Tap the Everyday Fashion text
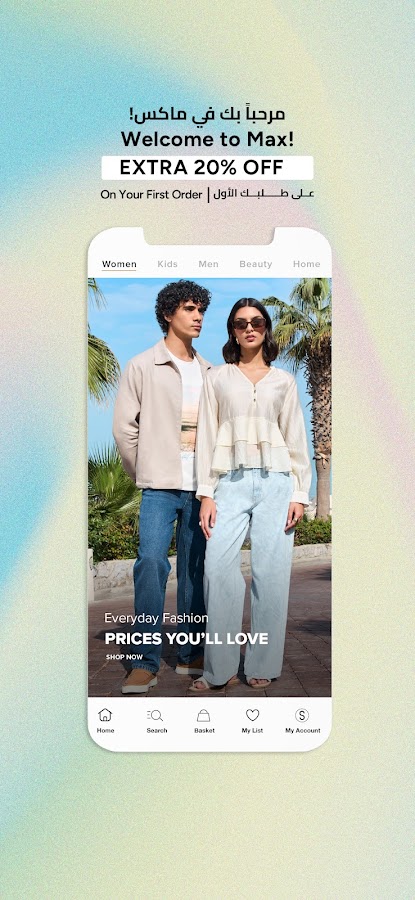This screenshot has width=415, height=900. [156, 618]
